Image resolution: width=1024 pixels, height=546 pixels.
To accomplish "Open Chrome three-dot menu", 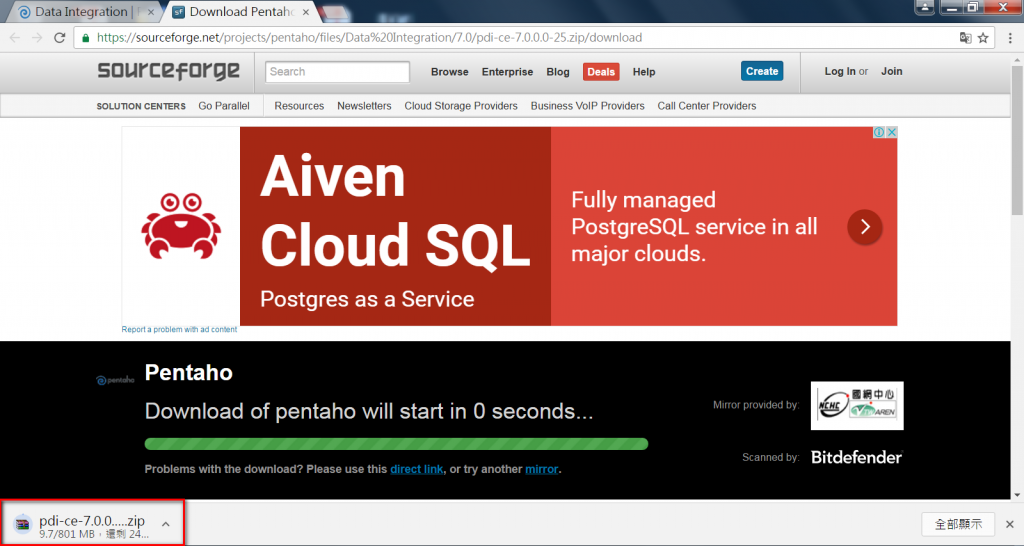I will tap(1010, 38).
